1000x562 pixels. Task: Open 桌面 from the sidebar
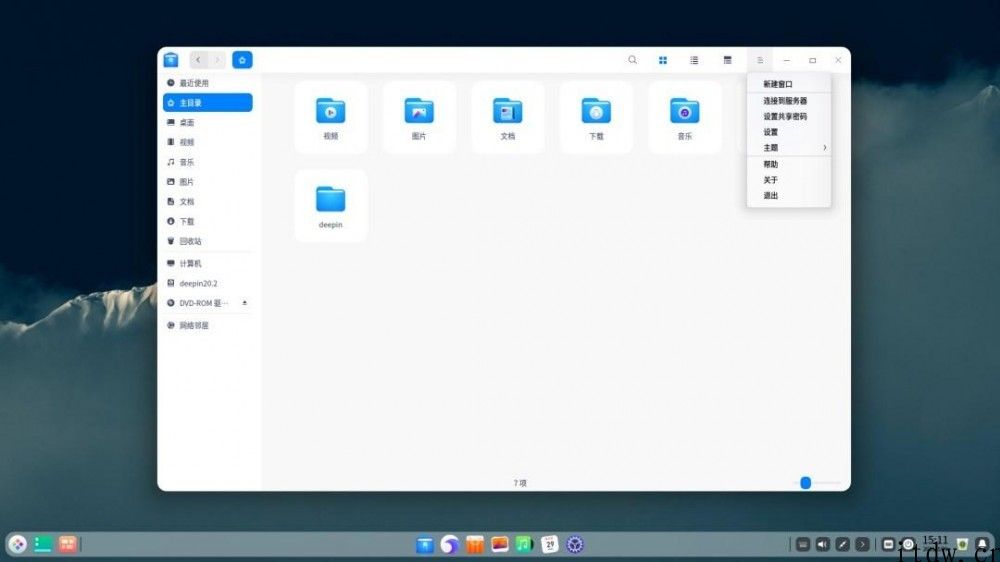(x=207, y=122)
